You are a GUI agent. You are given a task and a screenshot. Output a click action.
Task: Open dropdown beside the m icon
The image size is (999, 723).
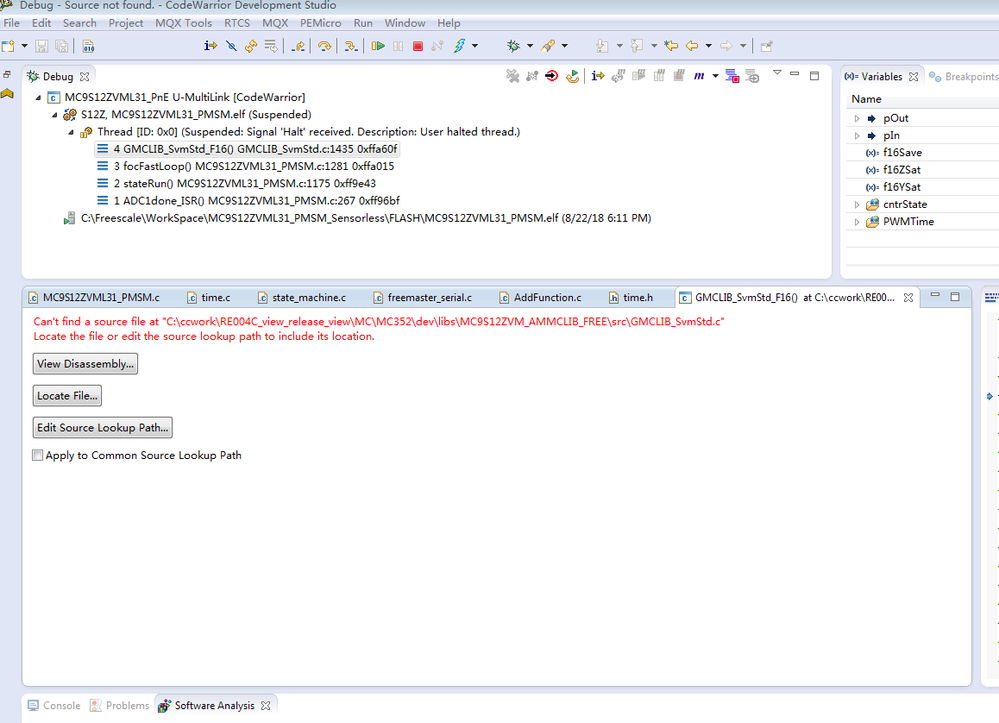coord(715,76)
